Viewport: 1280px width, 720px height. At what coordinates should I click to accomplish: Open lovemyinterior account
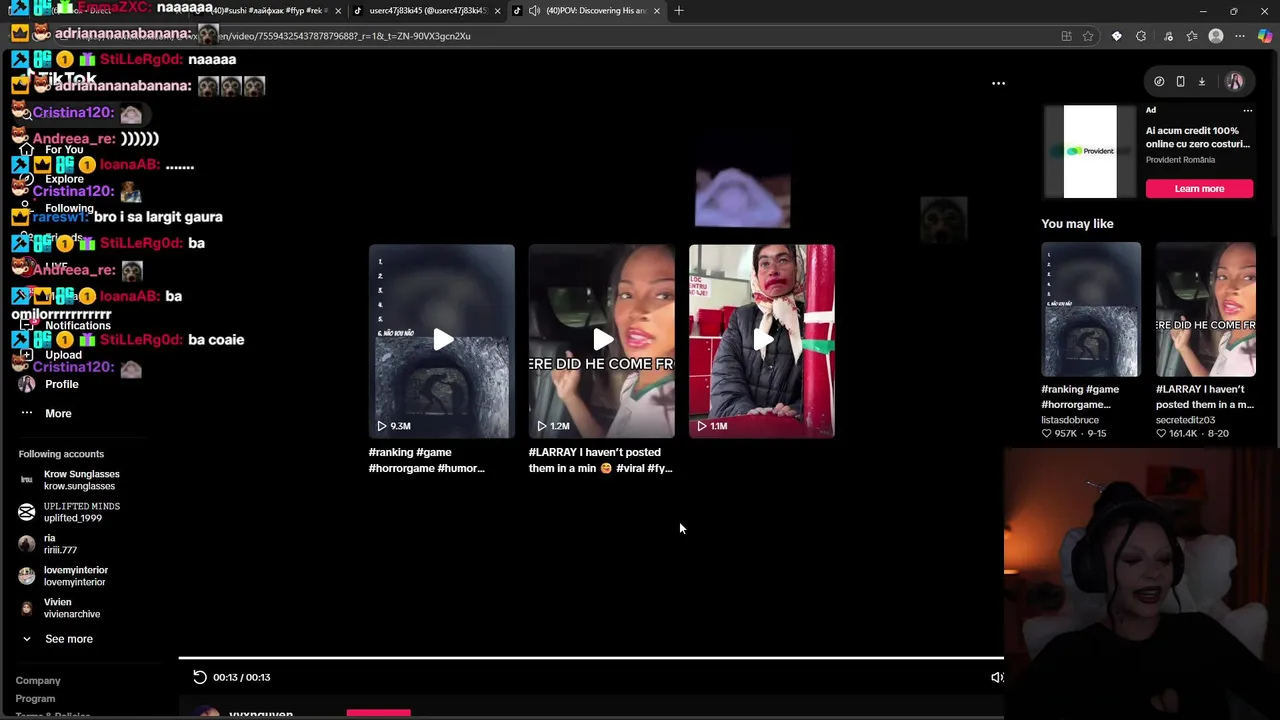(x=75, y=576)
